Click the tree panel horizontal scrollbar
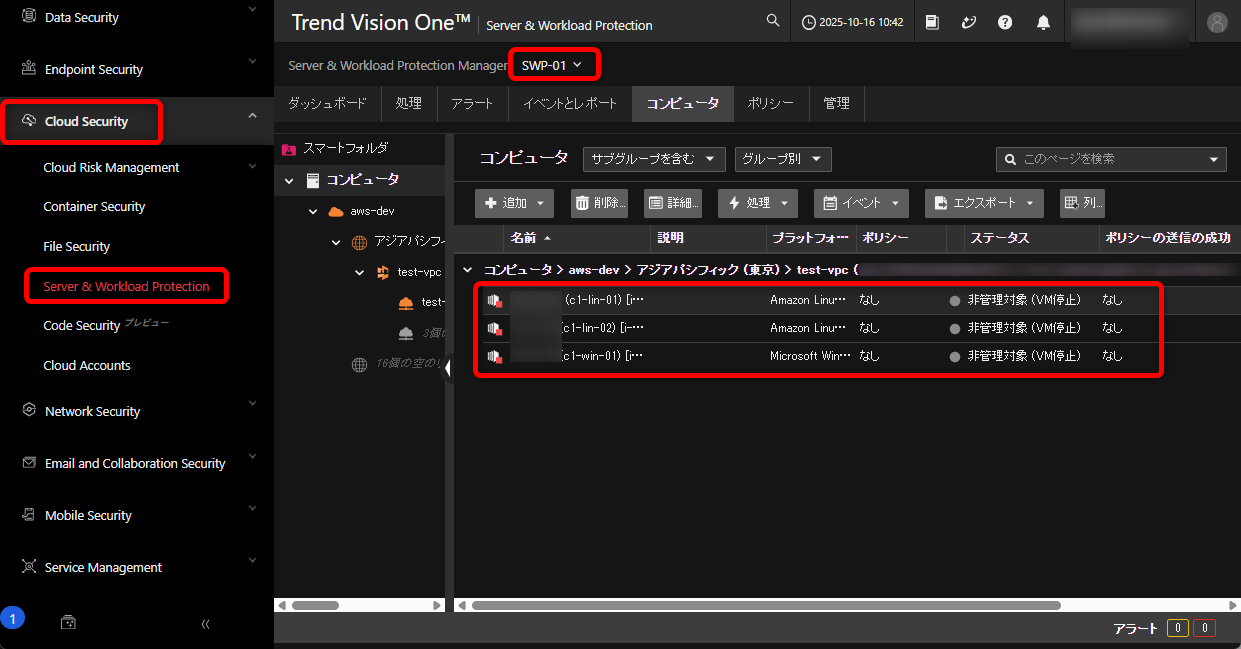Image resolution: width=1241 pixels, height=649 pixels. click(x=314, y=605)
